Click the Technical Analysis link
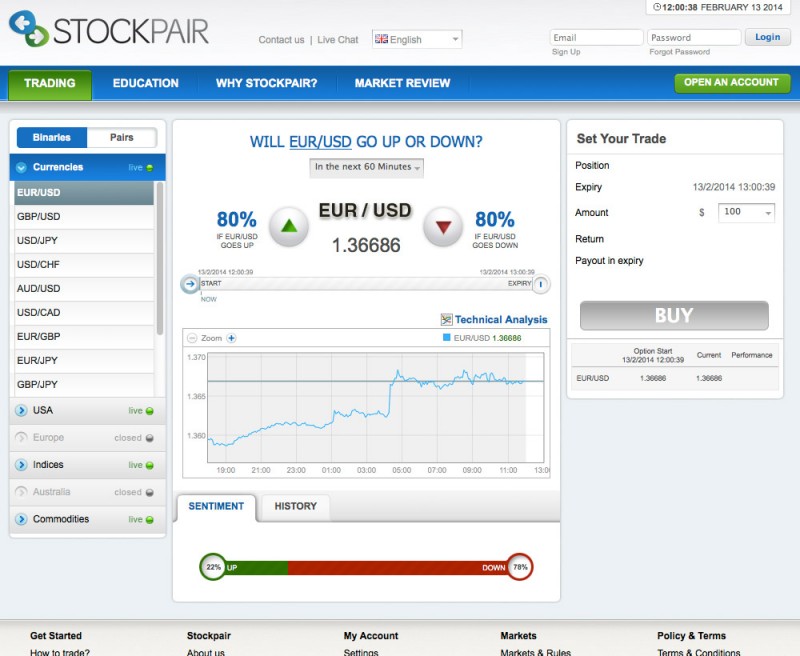800x656 pixels. pyautogui.click(x=501, y=319)
